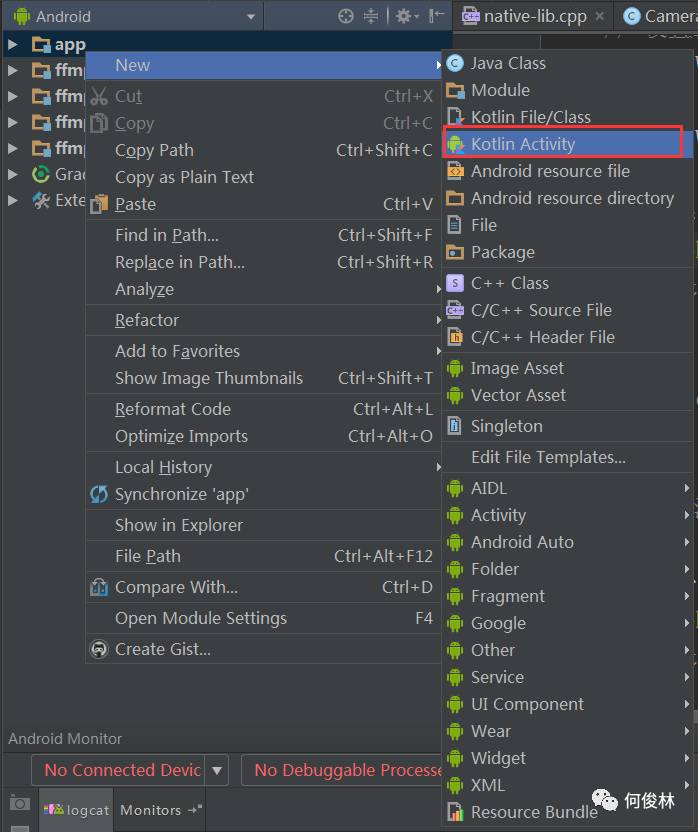Select Find in Path…
698x832 pixels.
264,235
